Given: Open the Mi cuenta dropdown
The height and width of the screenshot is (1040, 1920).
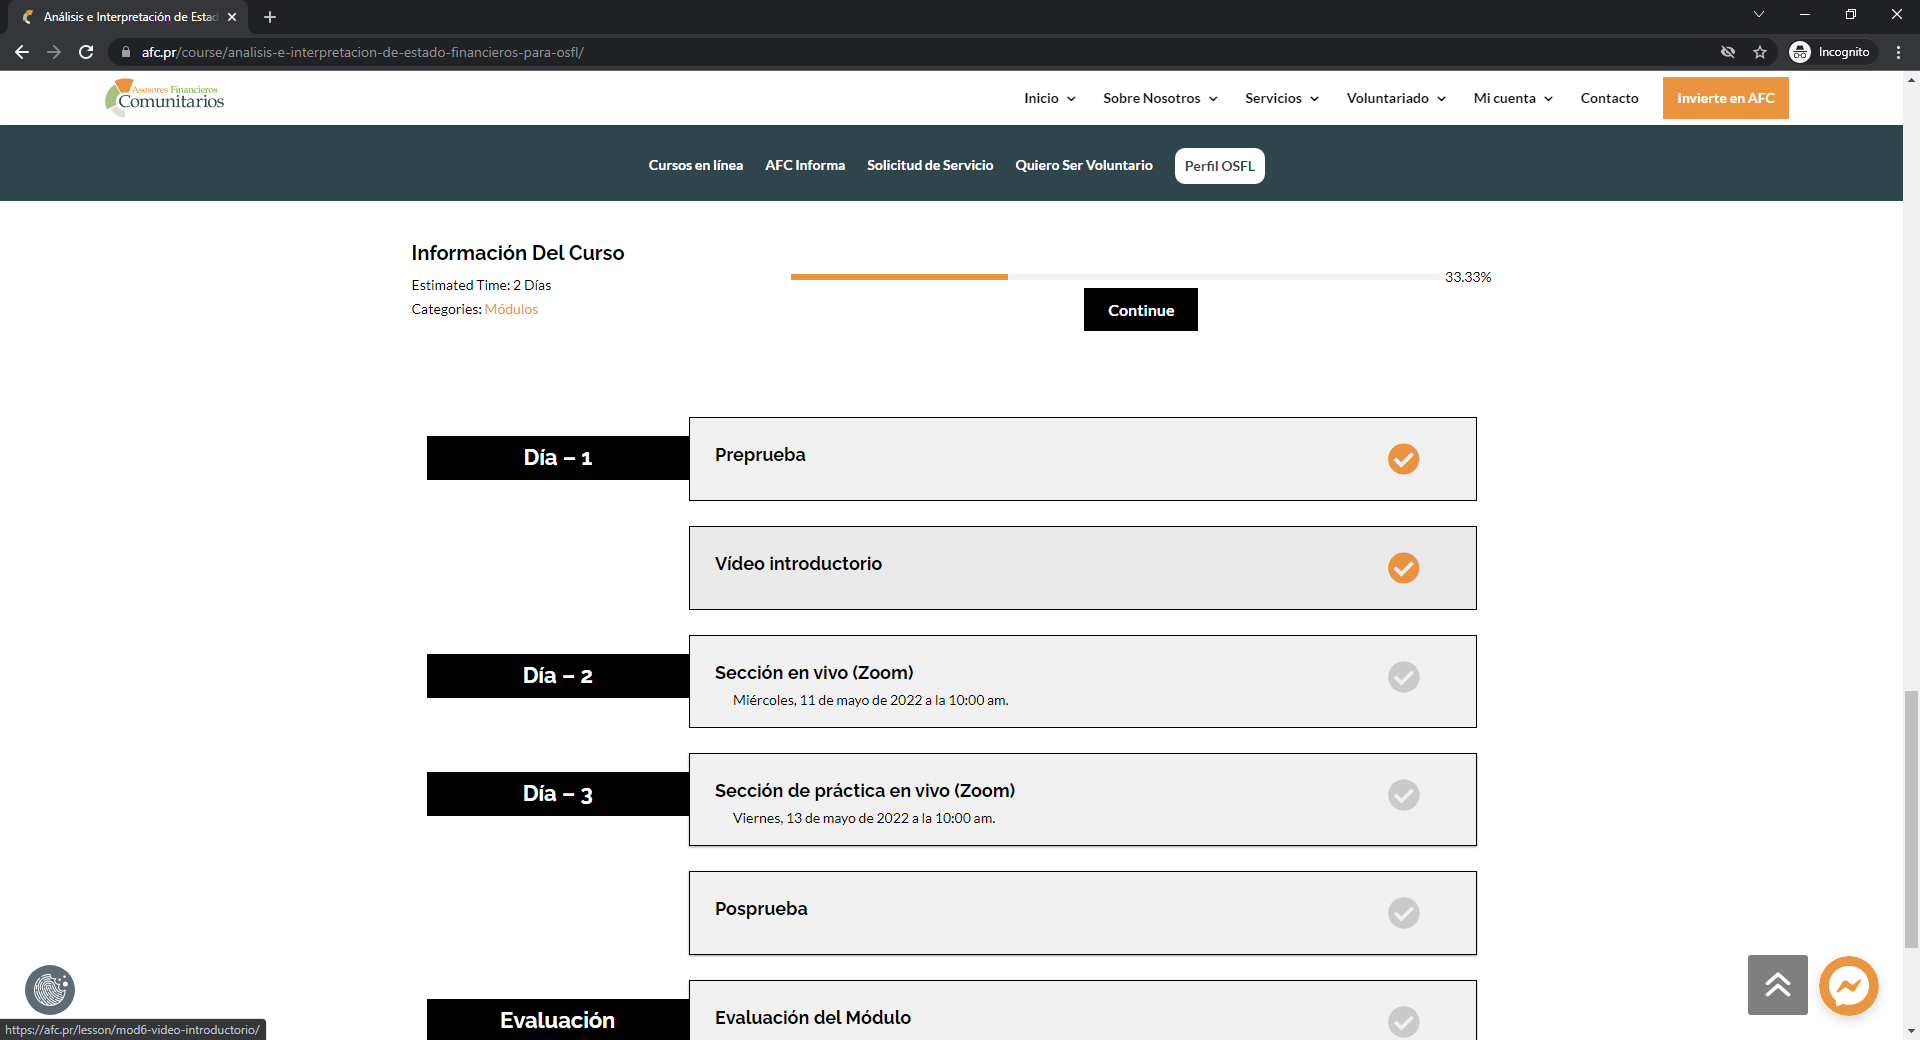Looking at the screenshot, I should point(1512,98).
